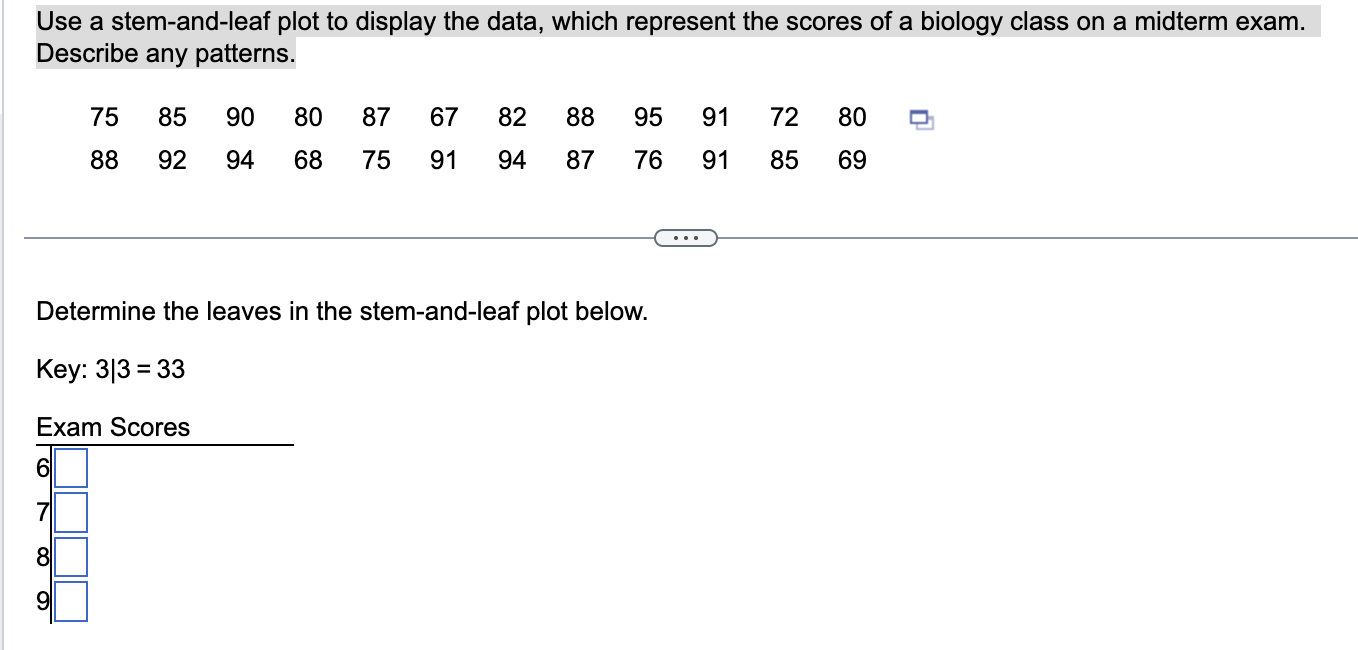Click the answer box next to stem 8
Viewport: 1358px width, 650px height.
click(x=70, y=557)
